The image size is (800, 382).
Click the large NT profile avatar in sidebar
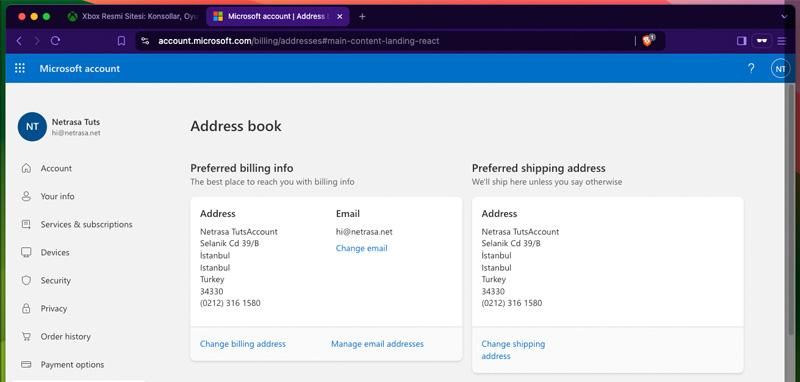(32, 126)
